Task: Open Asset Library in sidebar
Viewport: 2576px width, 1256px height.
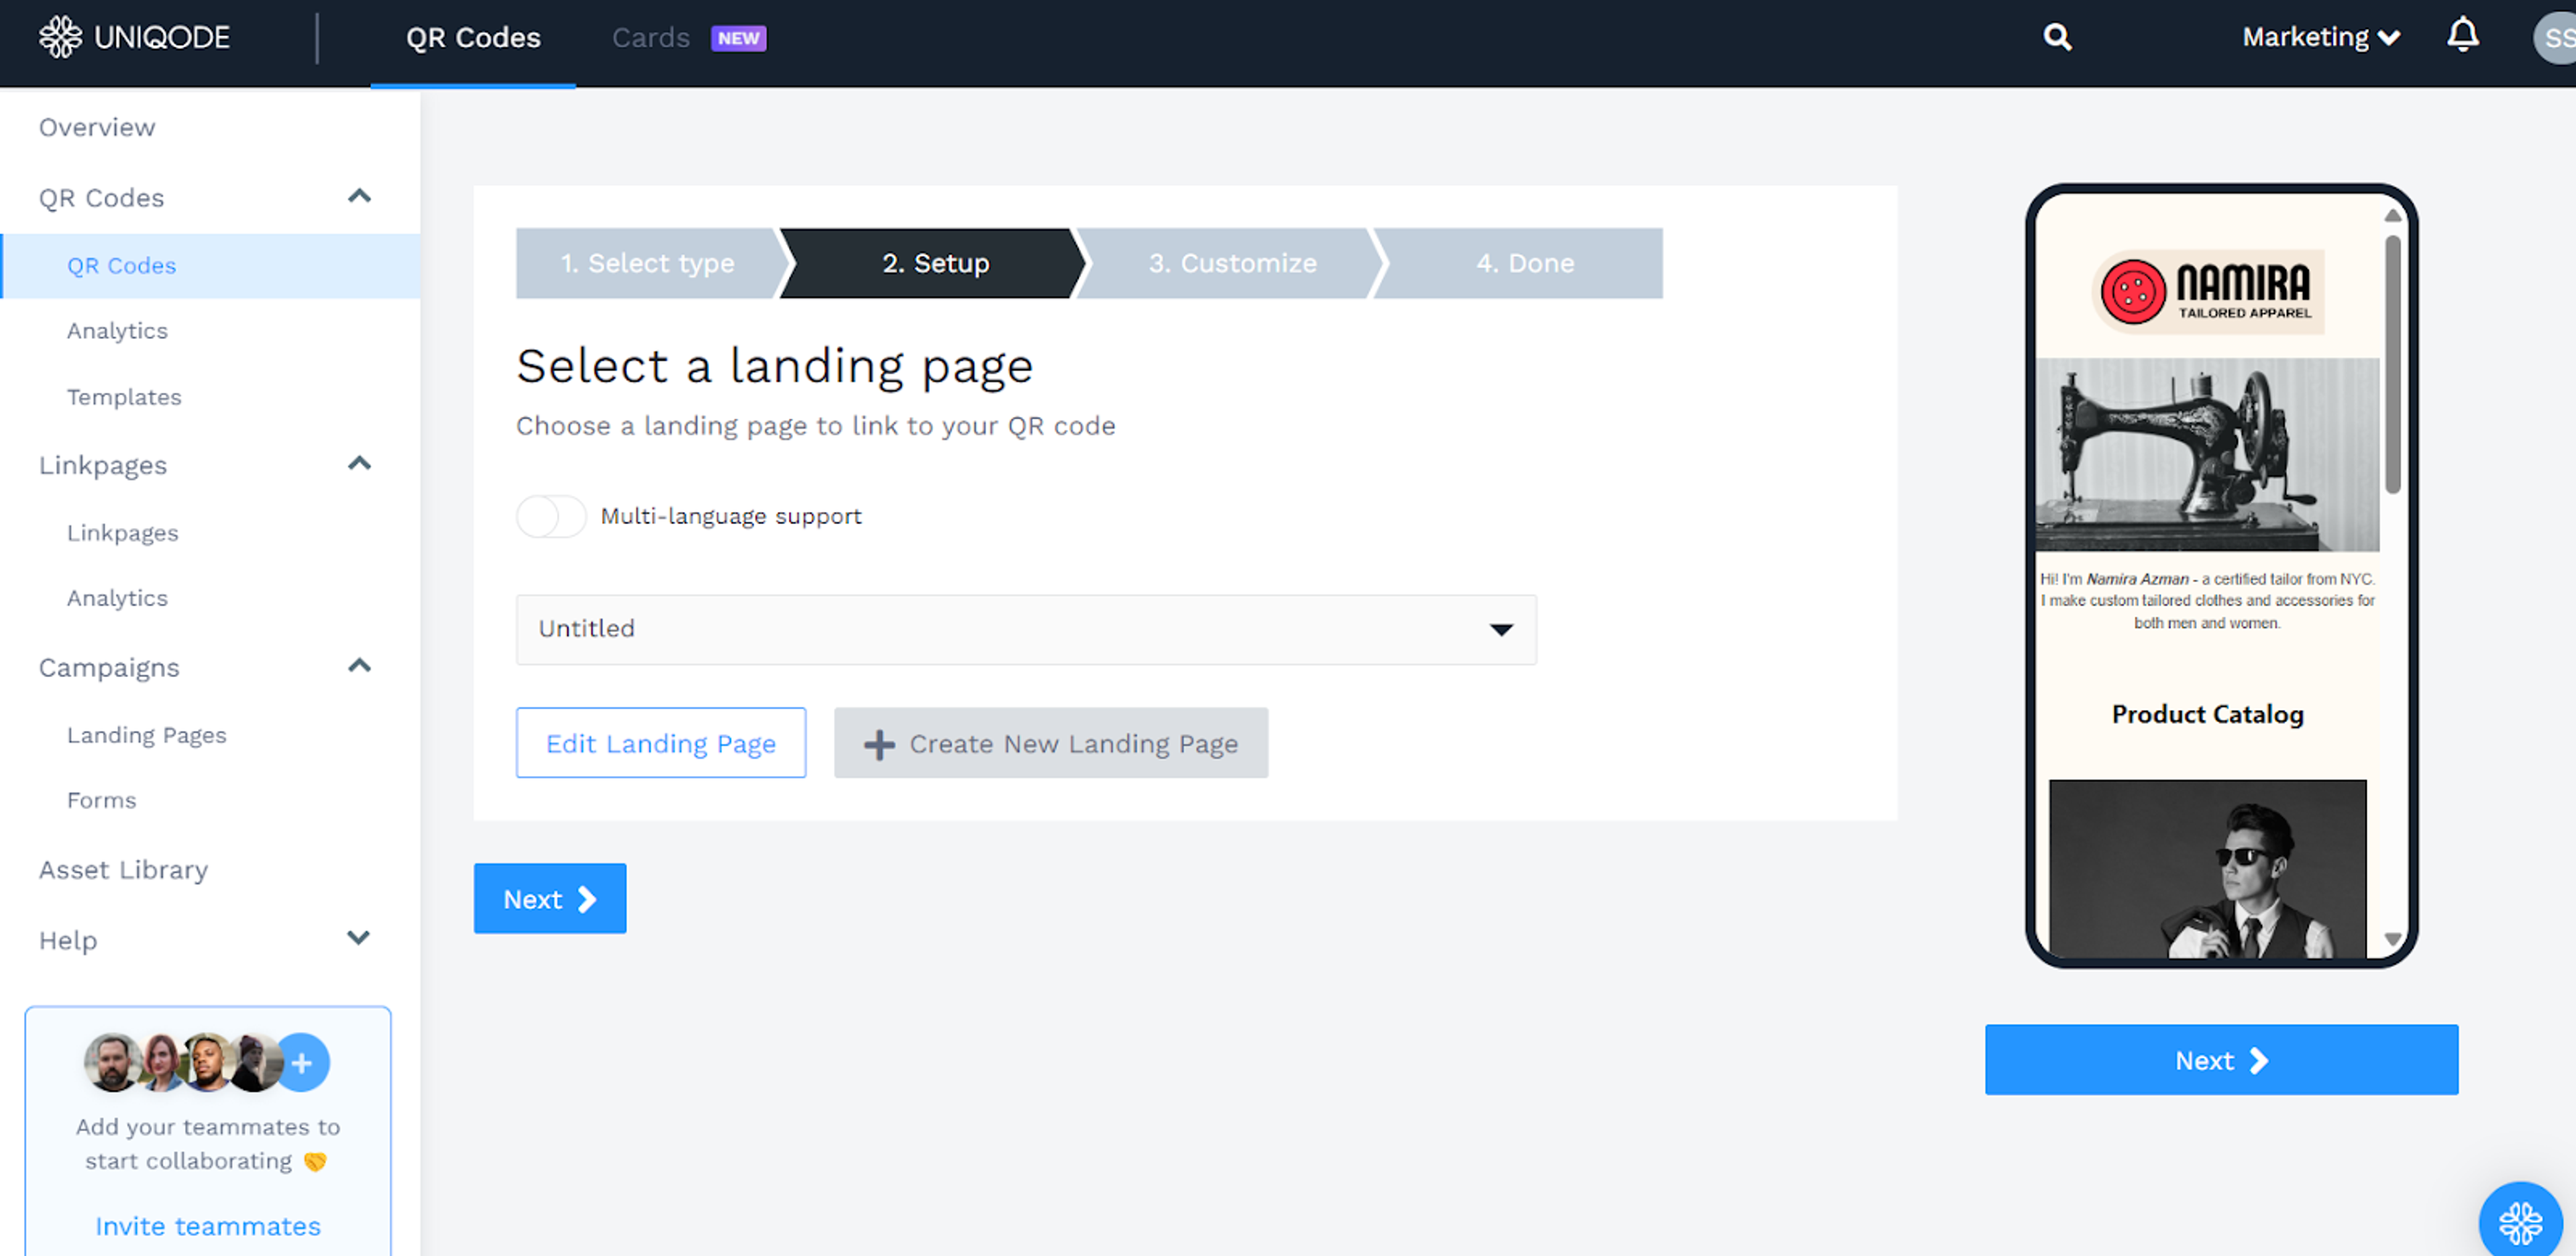Action: coord(123,870)
